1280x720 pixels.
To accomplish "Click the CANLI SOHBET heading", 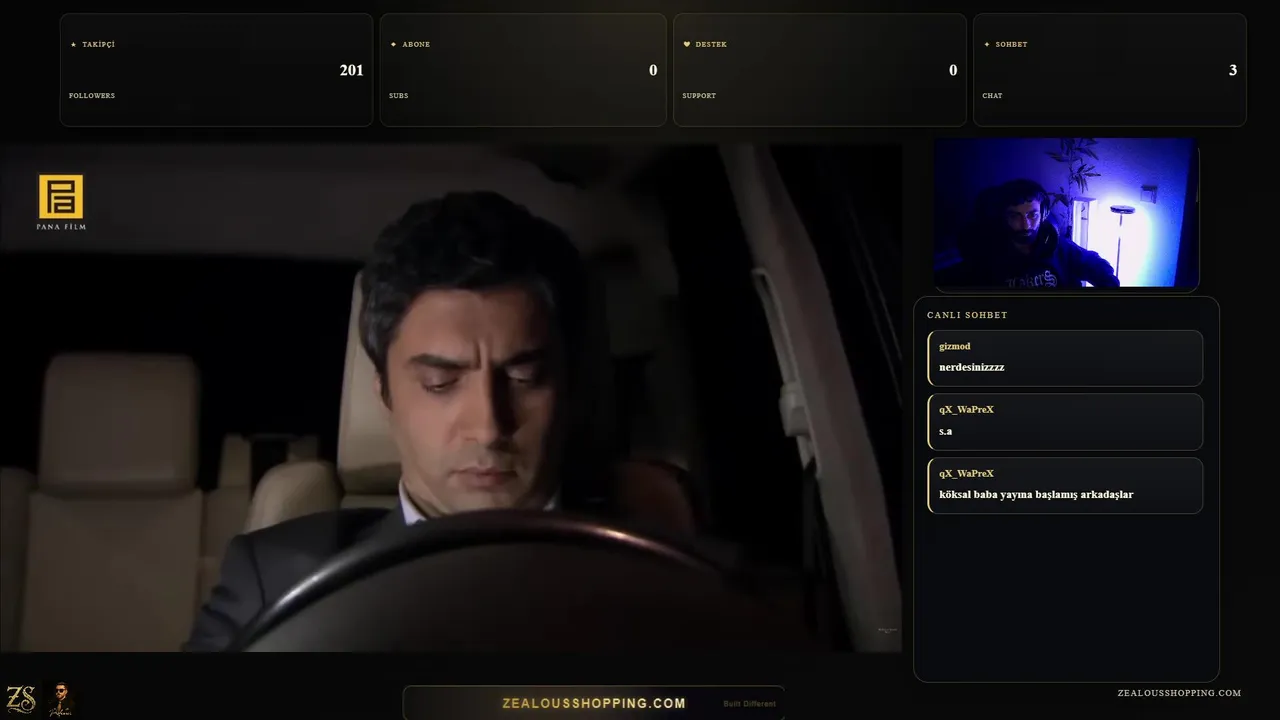I will click(967, 315).
